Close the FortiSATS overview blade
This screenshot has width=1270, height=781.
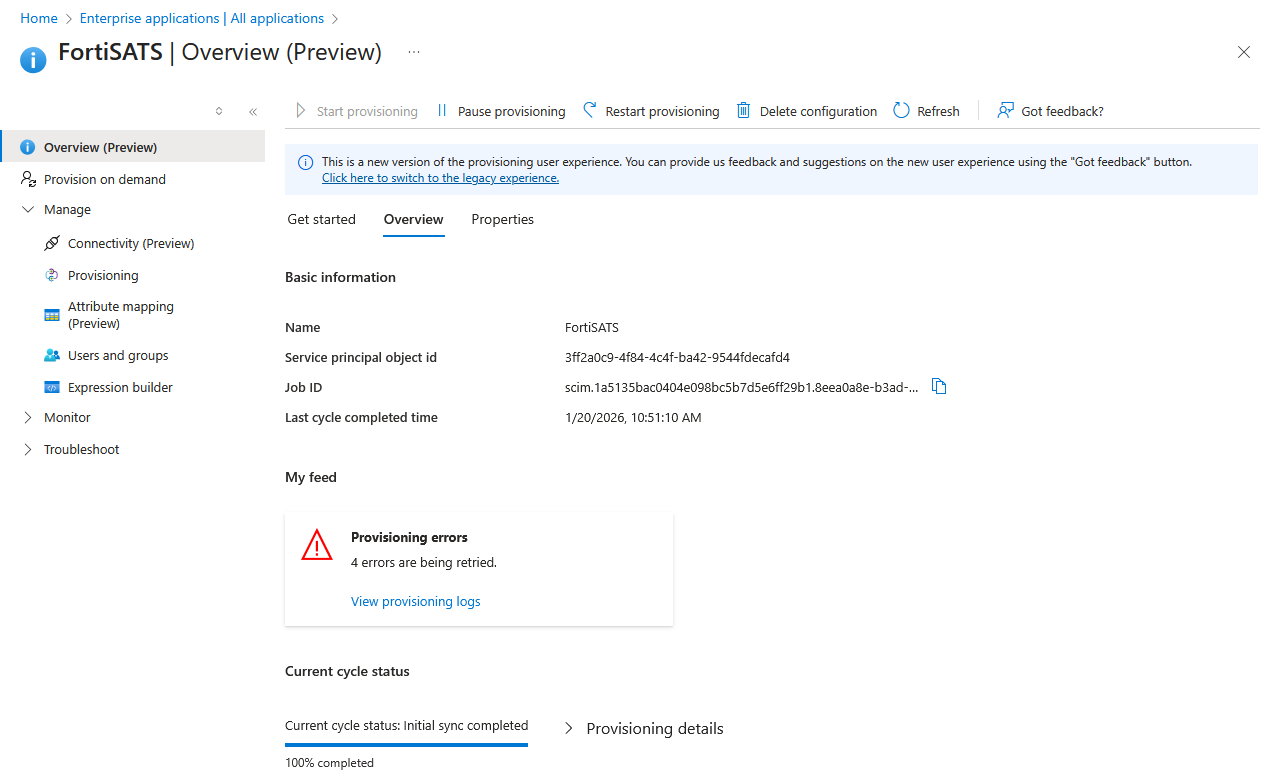1244,52
